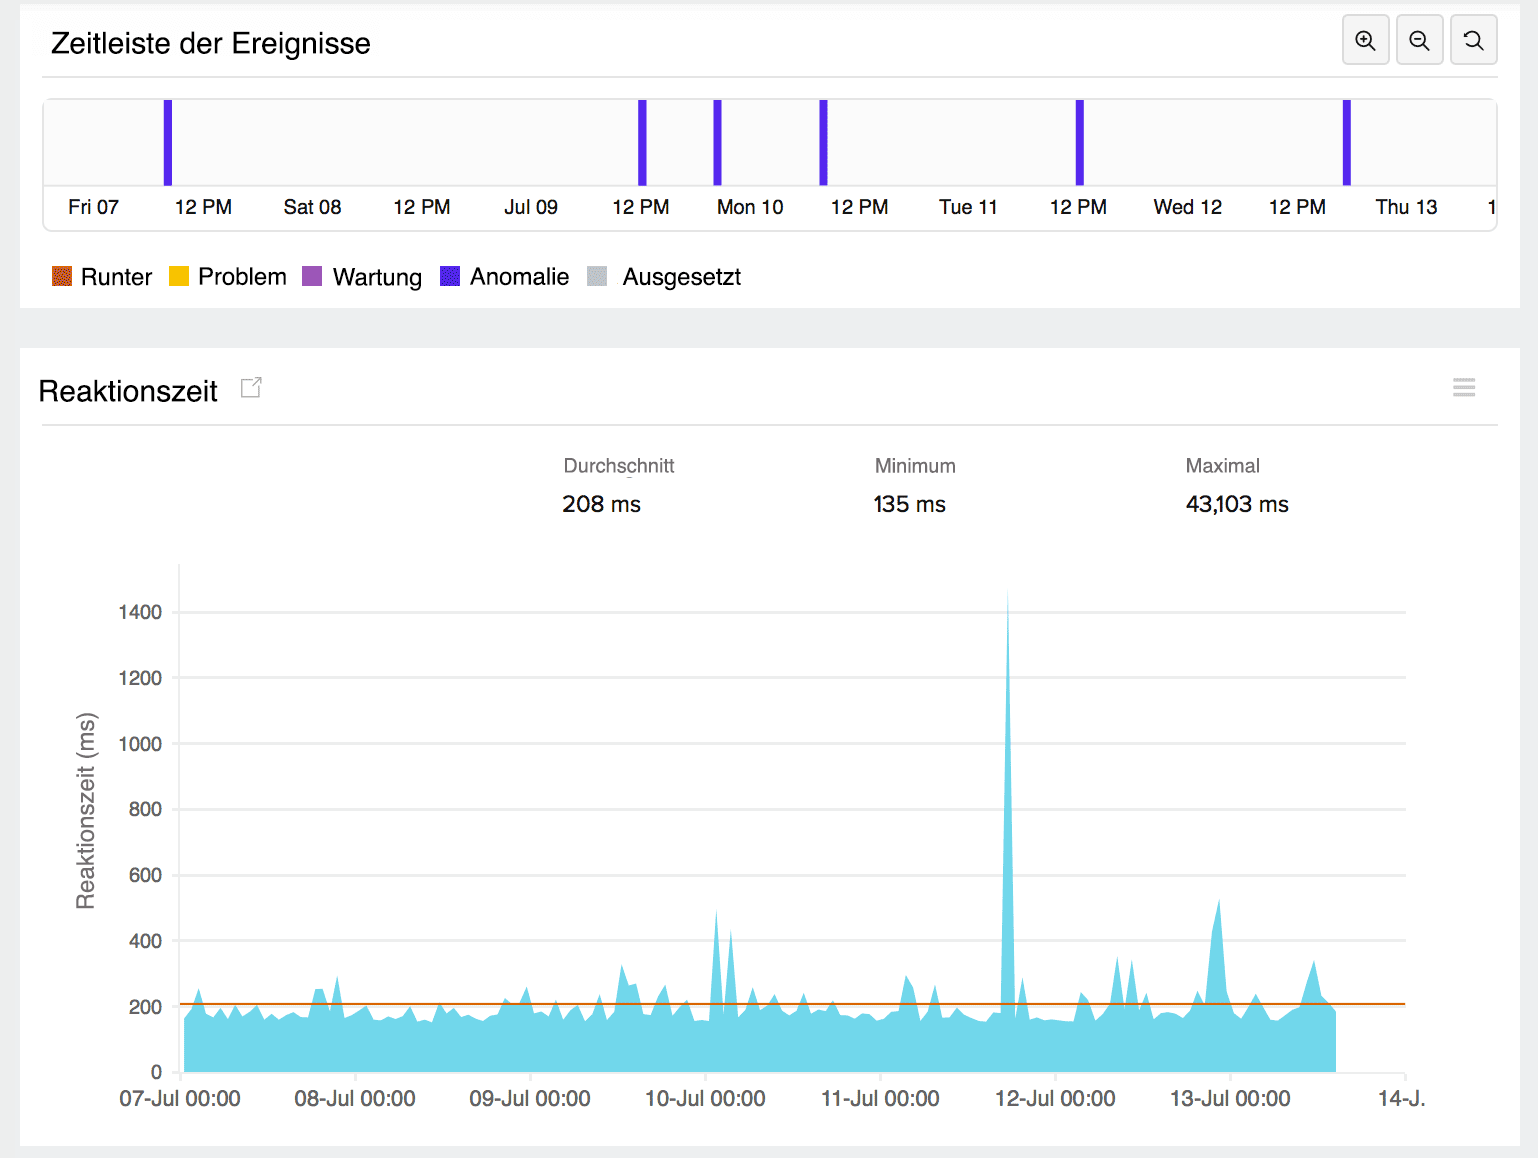Select the anomaly marker at Tuesday 12 PM
Image resolution: width=1538 pixels, height=1158 pixels.
tap(1080, 142)
